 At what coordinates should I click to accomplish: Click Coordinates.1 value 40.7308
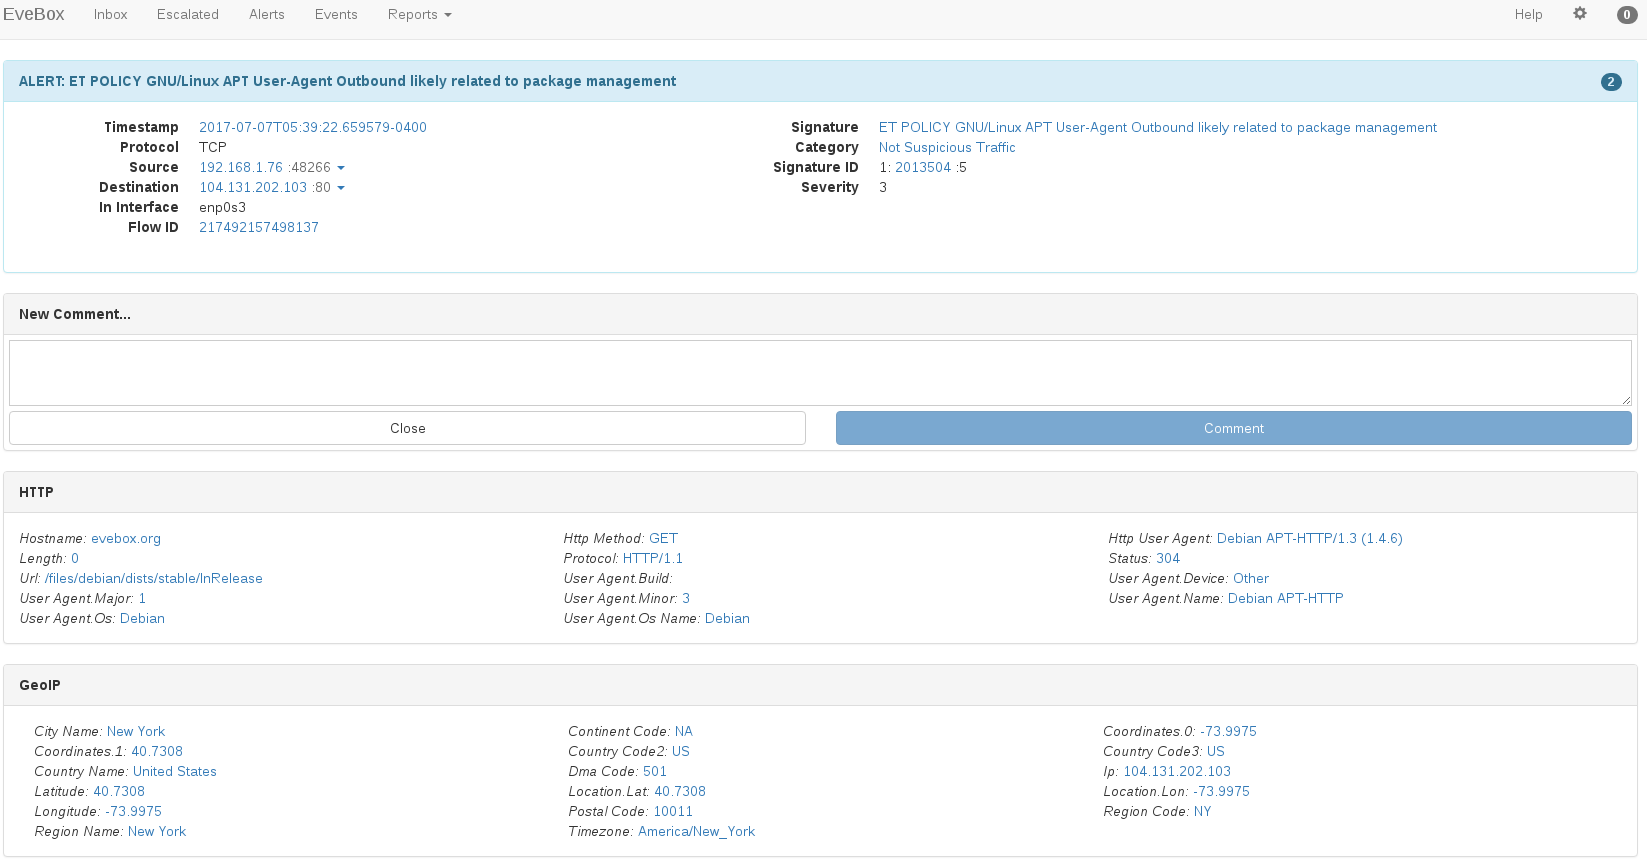coord(157,752)
